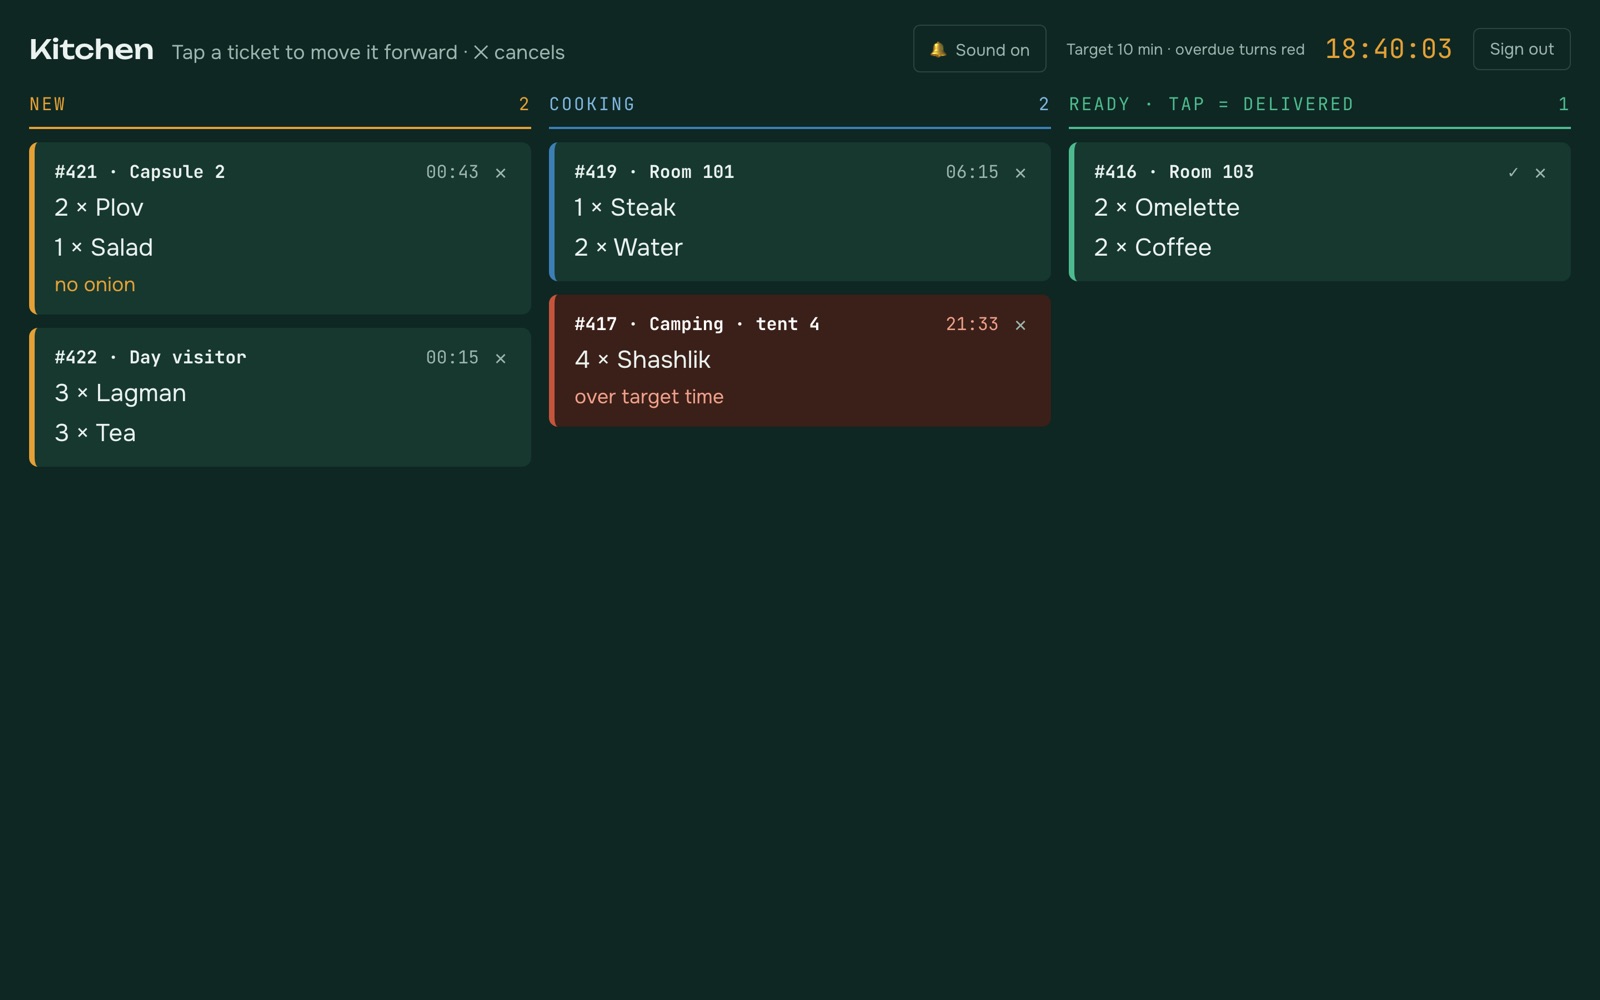Click the 18:40:03 clock

tap(1388, 49)
